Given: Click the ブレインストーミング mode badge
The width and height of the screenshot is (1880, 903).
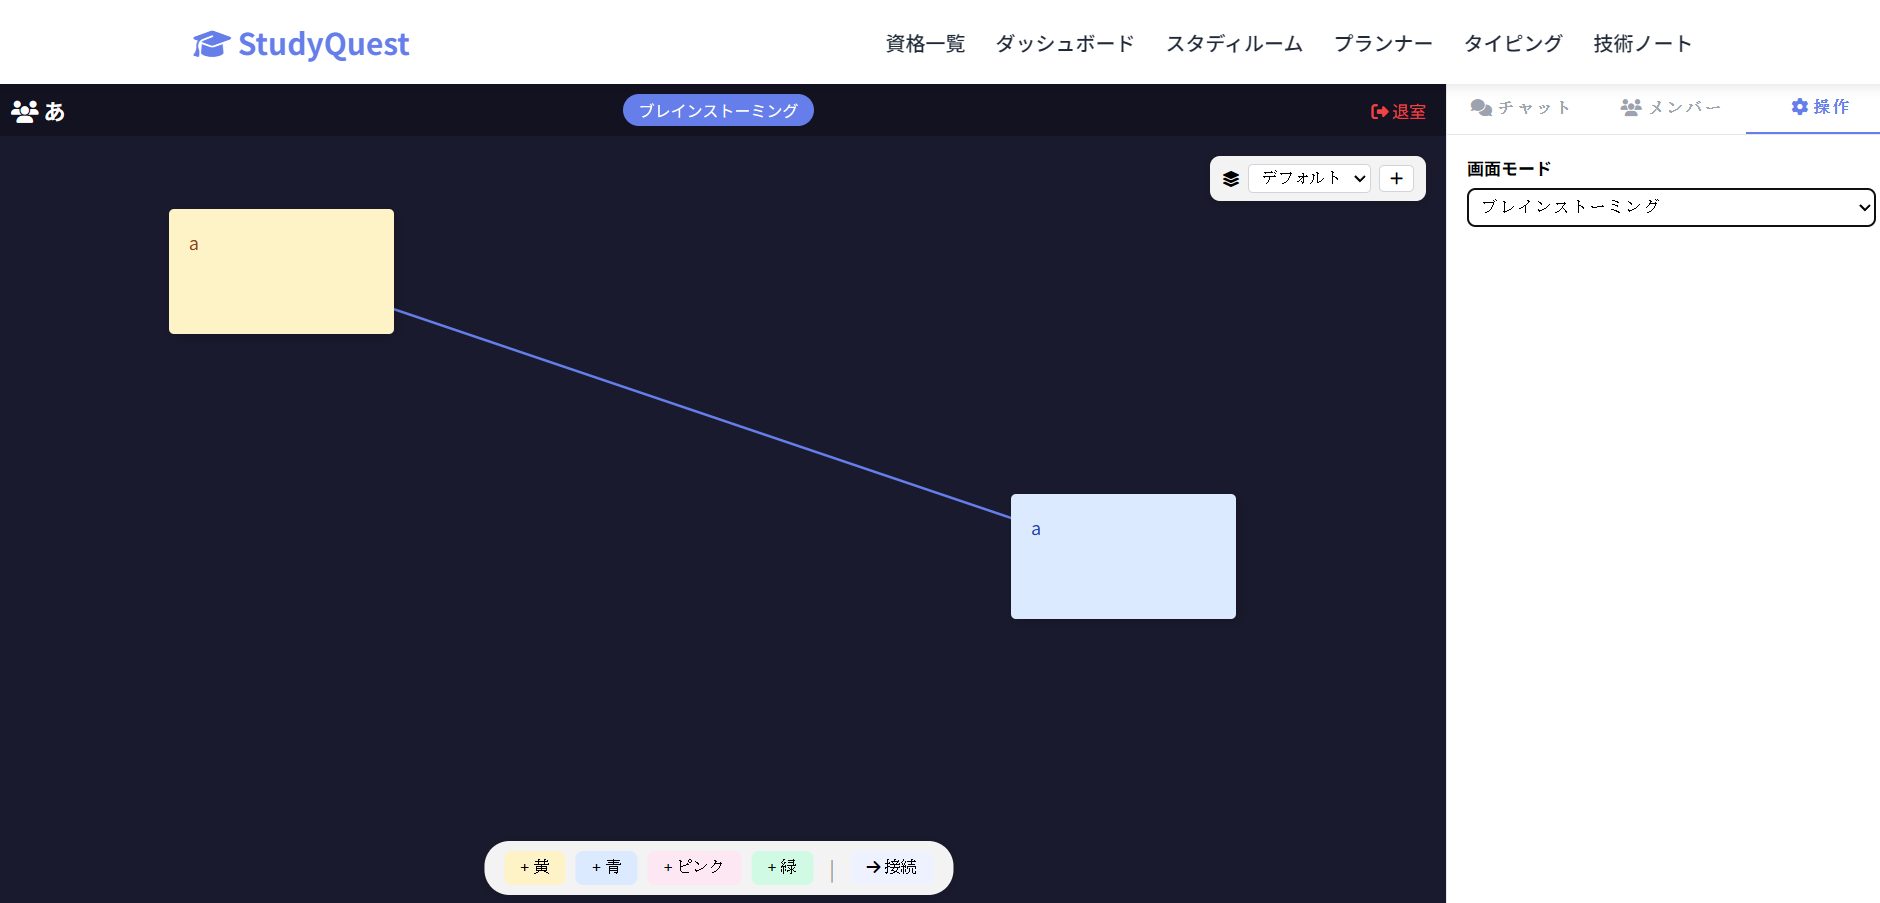Looking at the screenshot, I should pyautogui.click(x=718, y=110).
